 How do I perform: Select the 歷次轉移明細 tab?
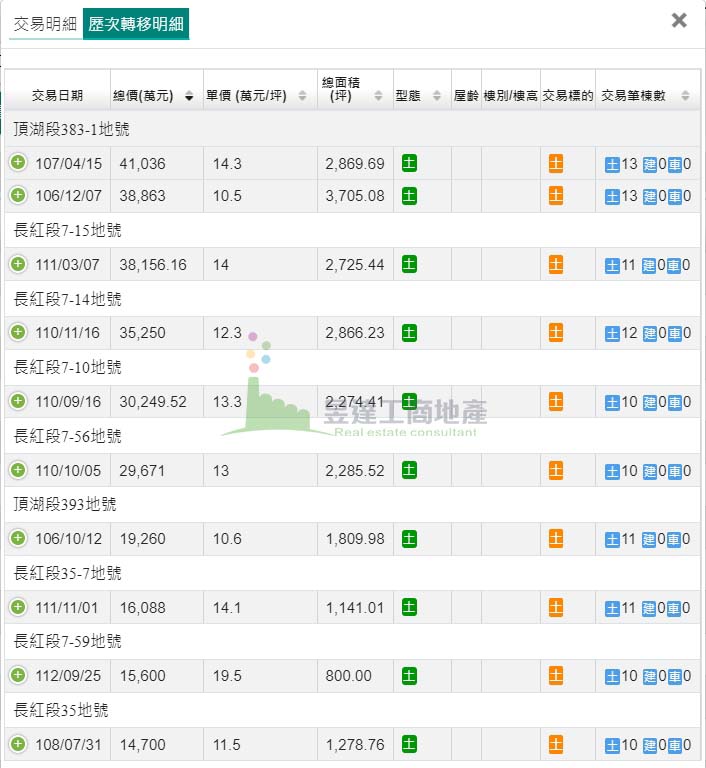pos(135,24)
